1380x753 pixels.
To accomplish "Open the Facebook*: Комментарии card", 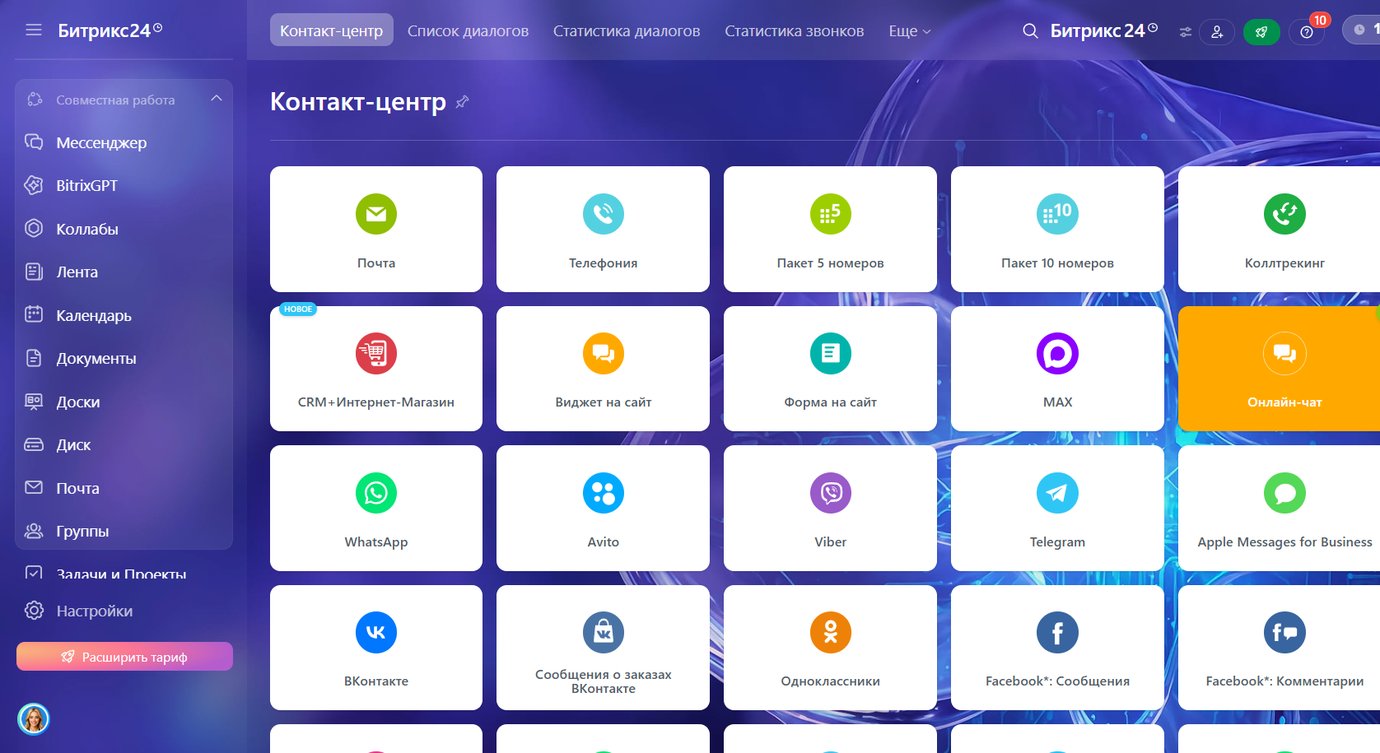I will coord(1279,648).
